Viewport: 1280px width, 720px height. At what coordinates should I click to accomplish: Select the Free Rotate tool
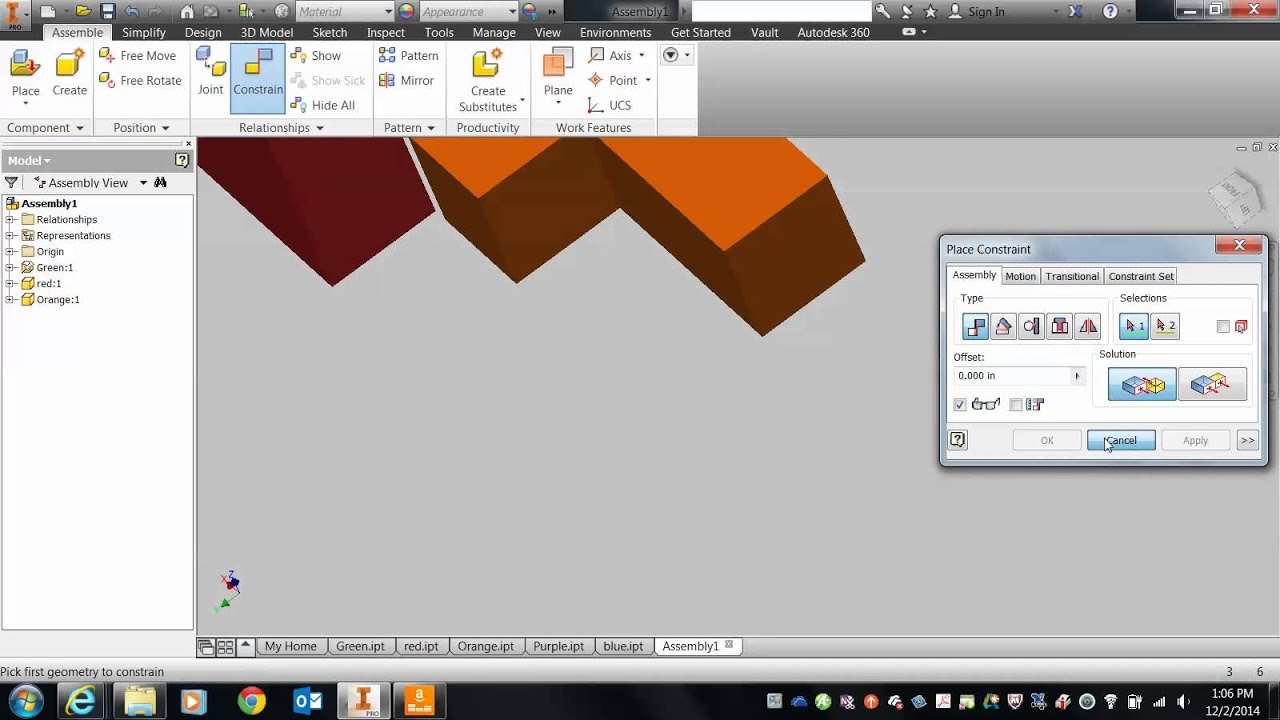(x=141, y=81)
